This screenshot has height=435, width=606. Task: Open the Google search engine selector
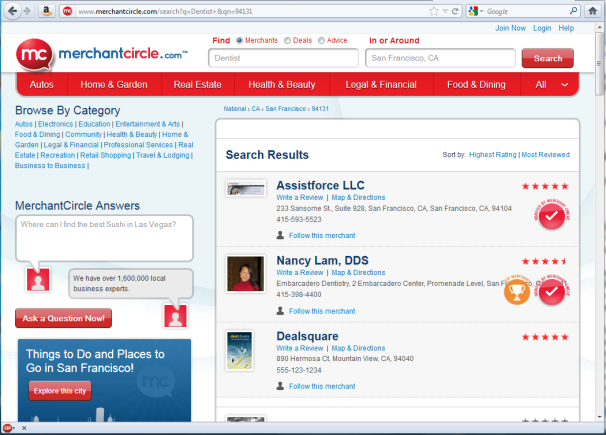pos(476,11)
